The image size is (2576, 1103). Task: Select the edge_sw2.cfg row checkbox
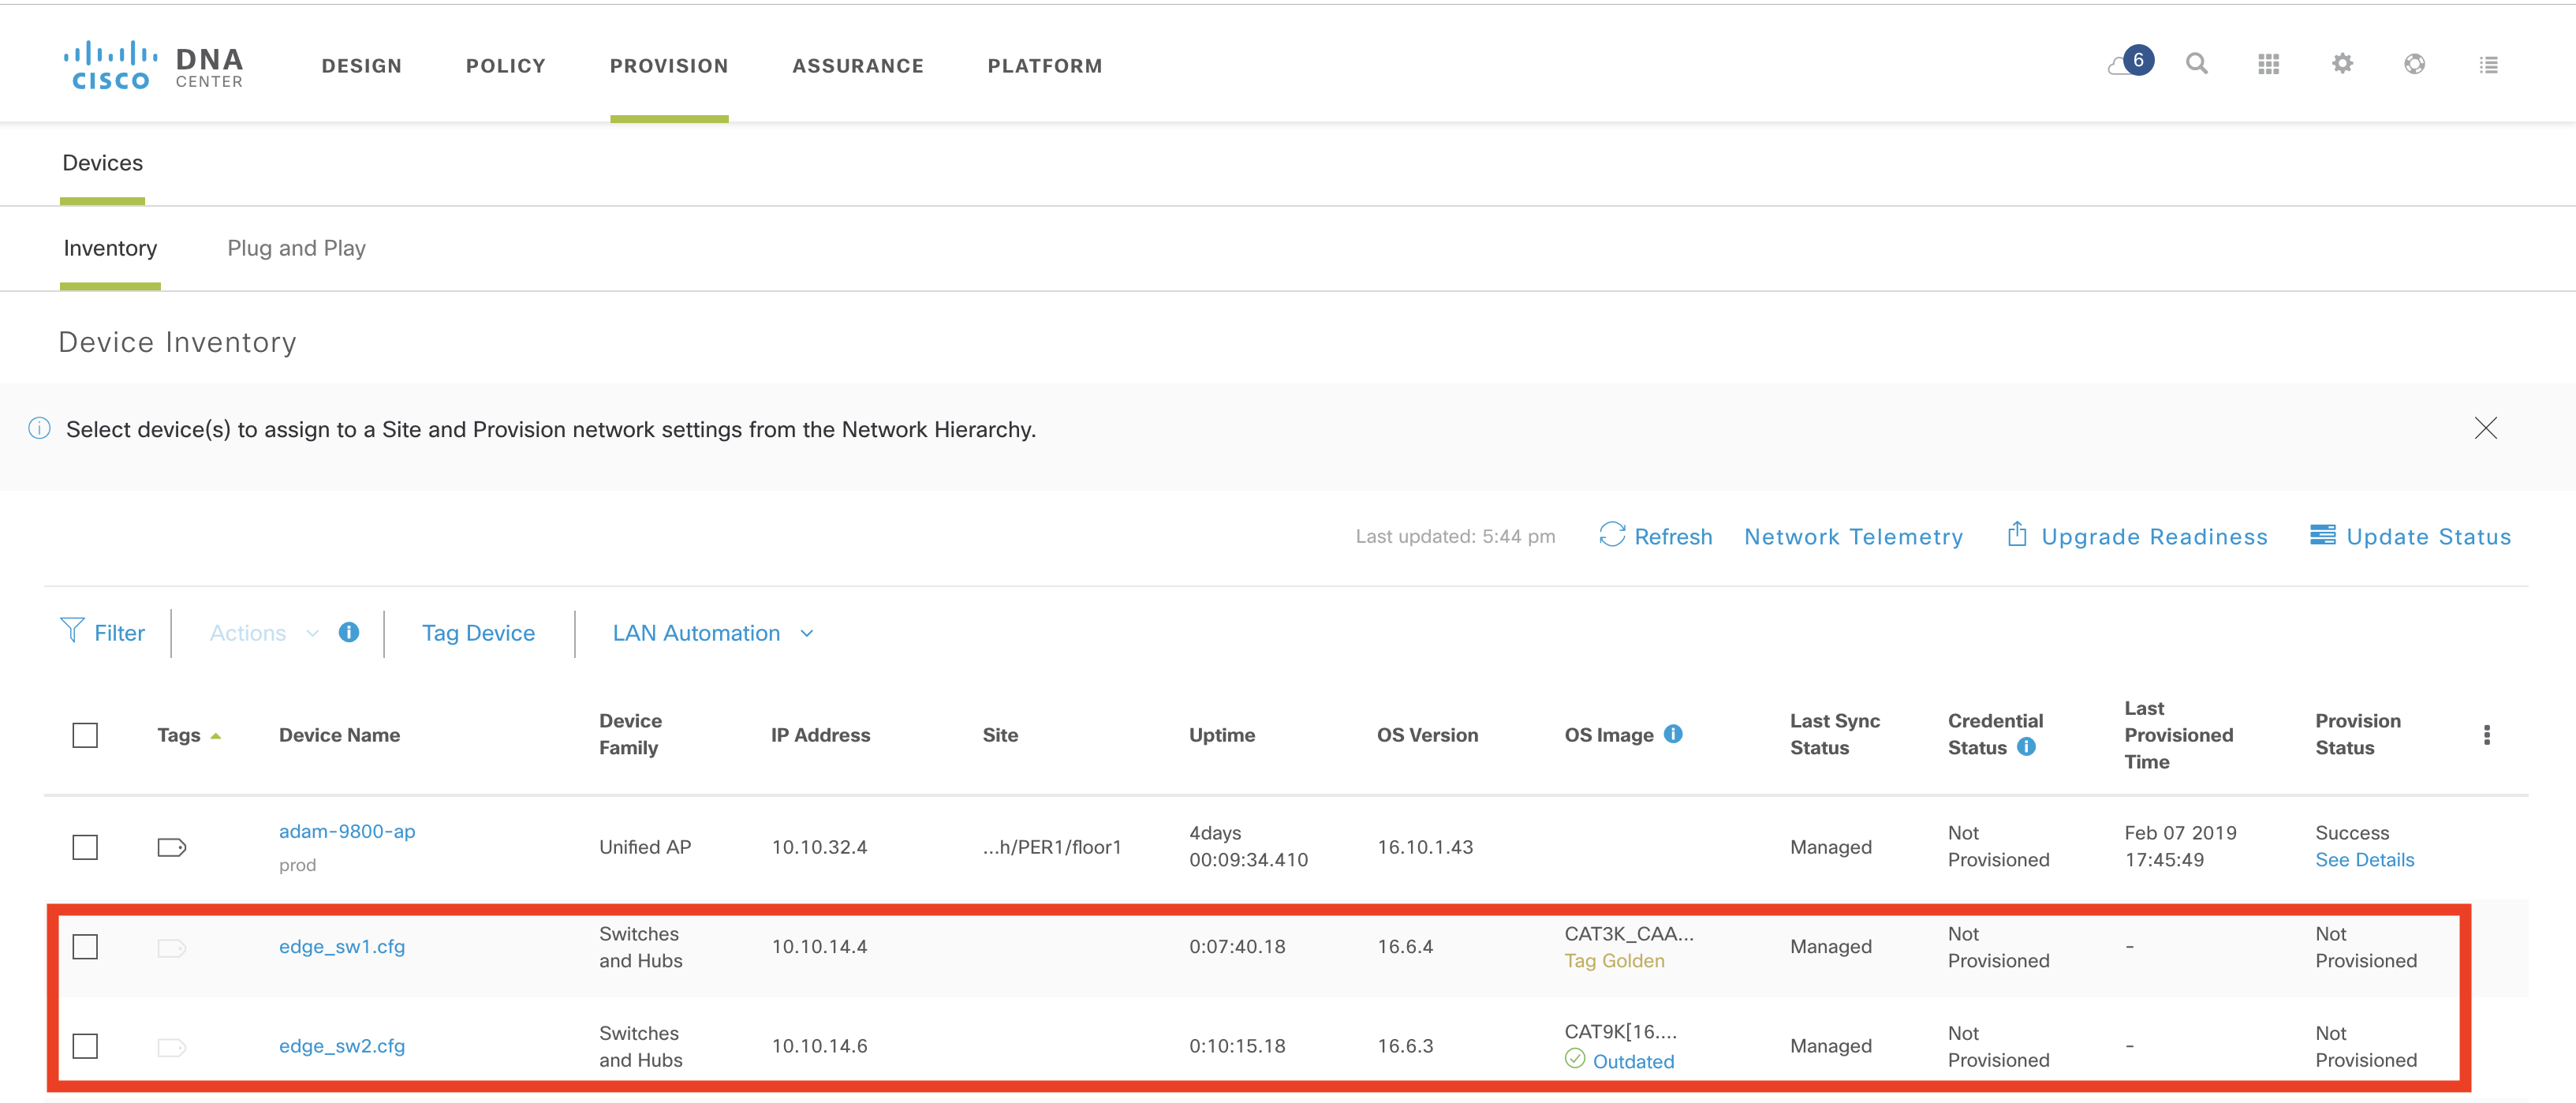tap(85, 1046)
